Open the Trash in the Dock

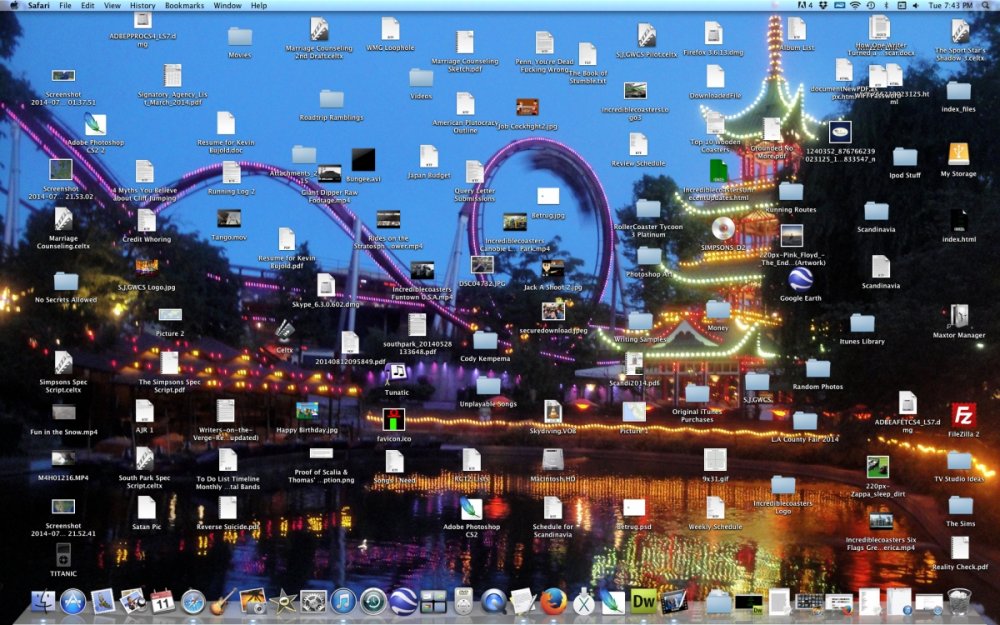click(958, 601)
